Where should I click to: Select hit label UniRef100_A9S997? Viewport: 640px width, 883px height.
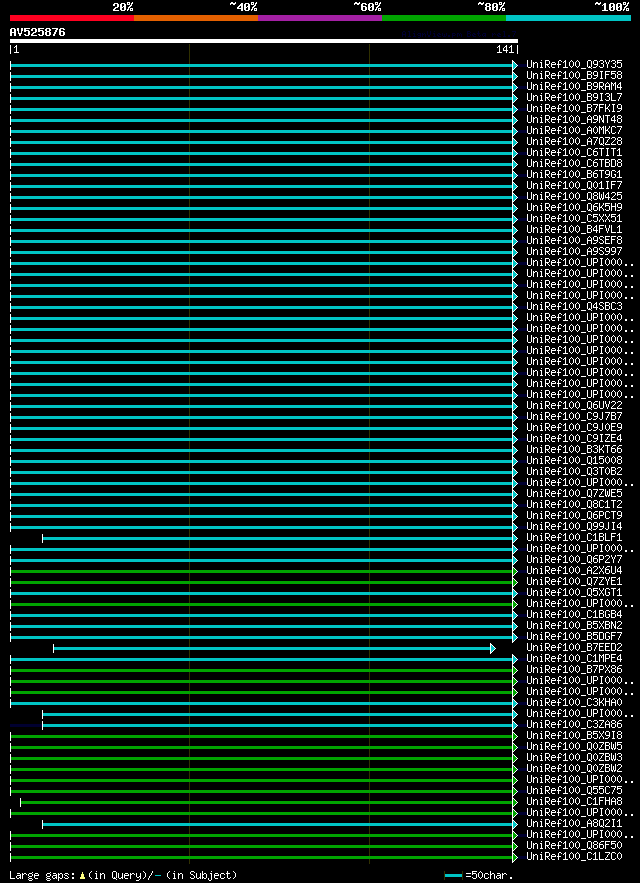[x=574, y=252]
